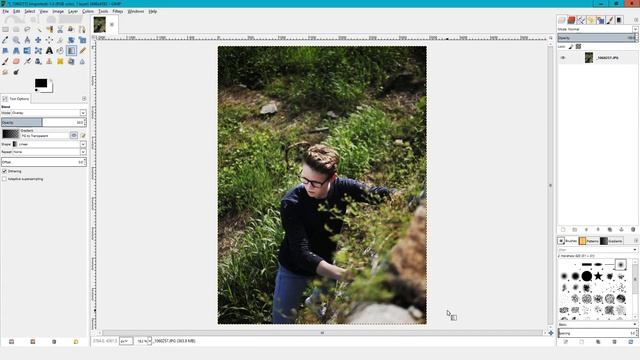Select the Bucket Fill tool
The image size is (640, 360).
pyautogui.click(x=60, y=51)
